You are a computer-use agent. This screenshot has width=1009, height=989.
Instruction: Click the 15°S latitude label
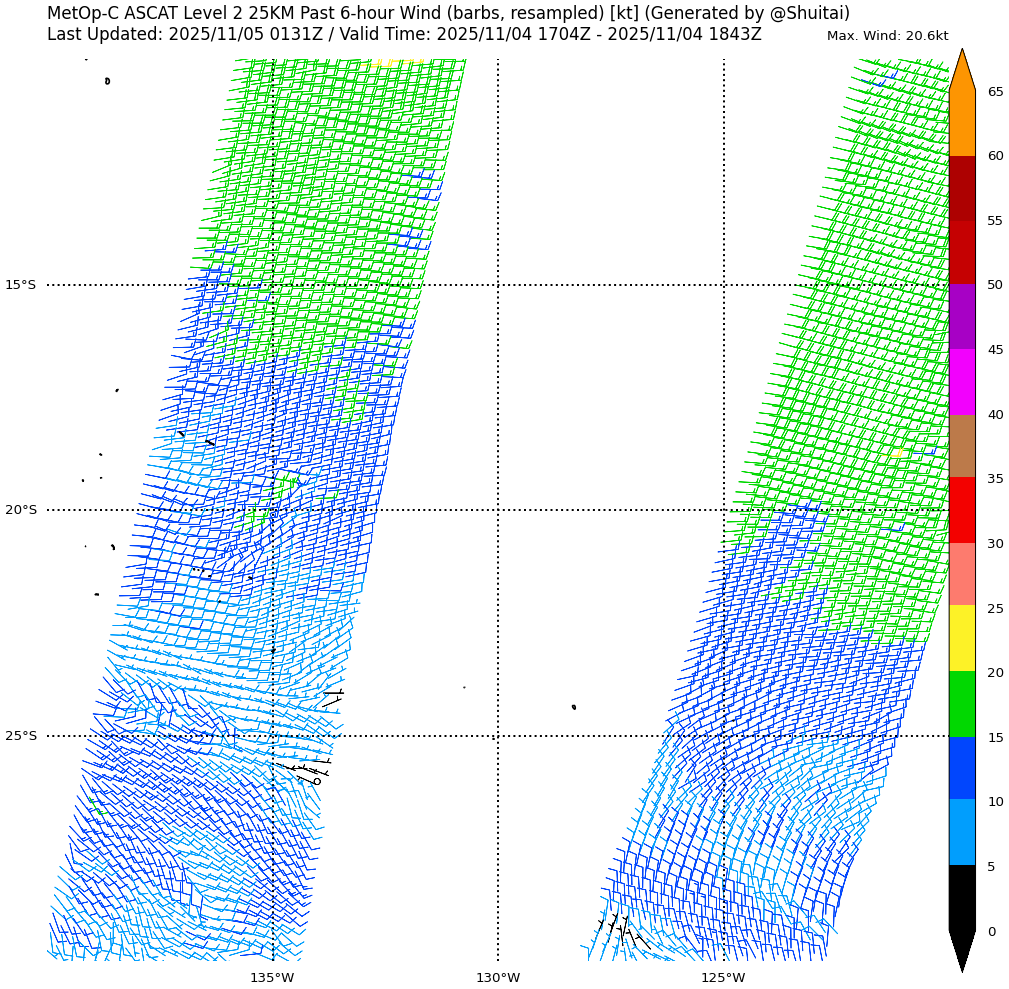20,285
